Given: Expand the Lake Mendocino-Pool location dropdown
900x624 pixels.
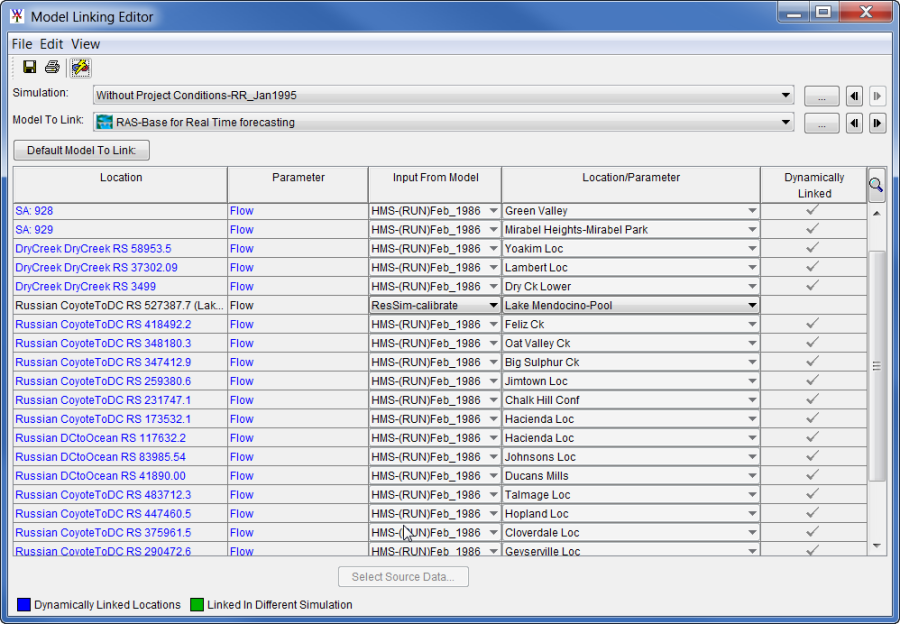Looking at the screenshot, I should tap(751, 305).
